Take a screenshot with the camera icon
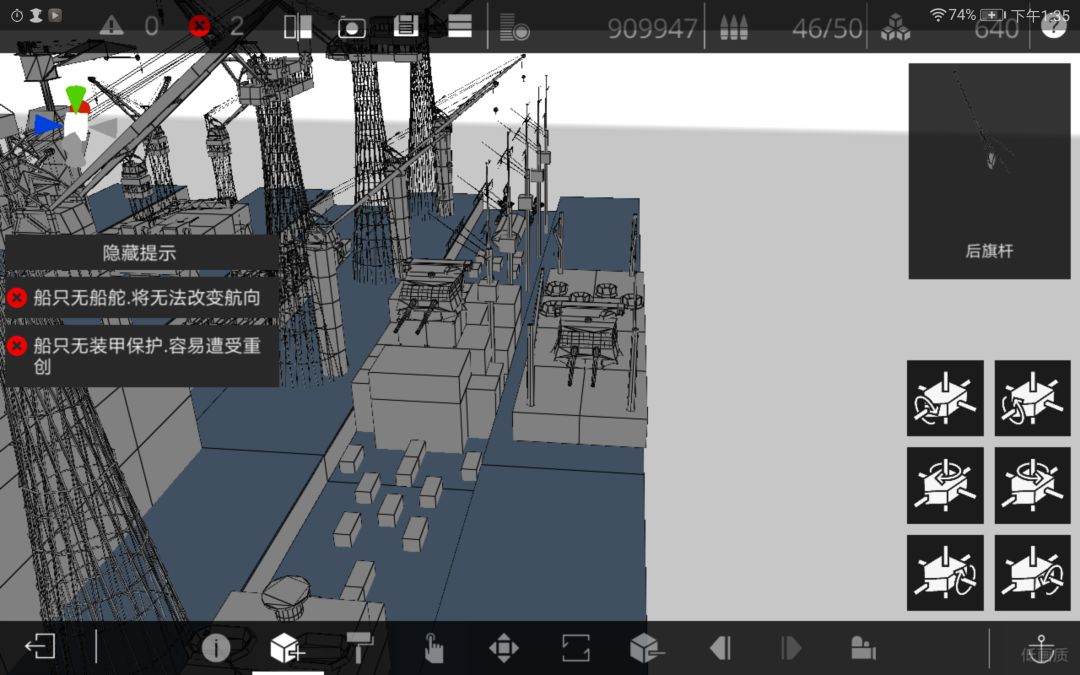1080x675 pixels. (352, 28)
